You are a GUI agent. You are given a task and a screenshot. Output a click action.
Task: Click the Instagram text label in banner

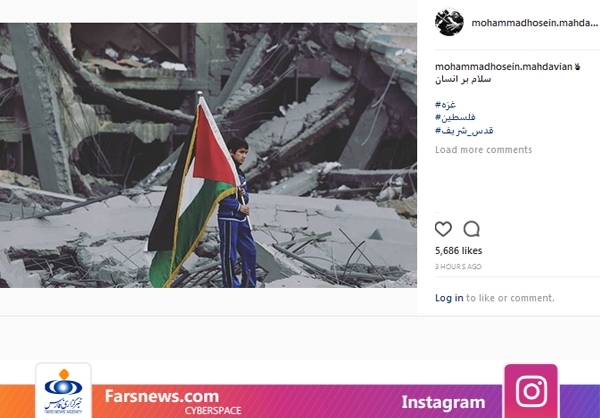tap(443, 402)
